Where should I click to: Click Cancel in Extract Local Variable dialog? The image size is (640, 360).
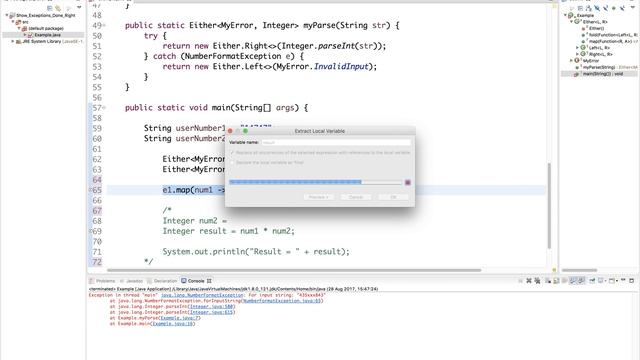click(x=356, y=197)
